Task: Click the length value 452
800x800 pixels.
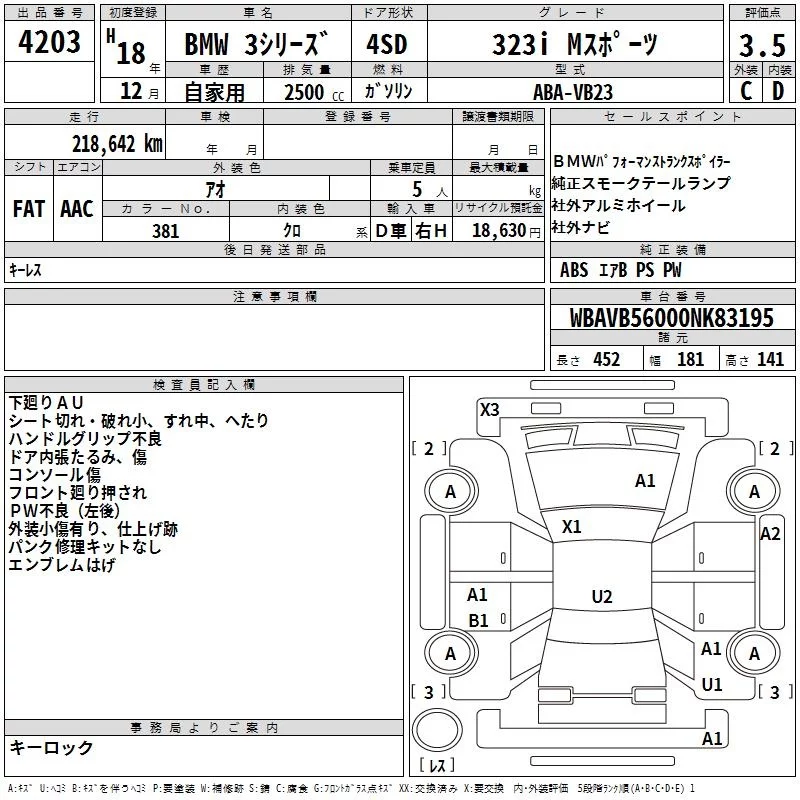Action: pyautogui.click(x=607, y=359)
